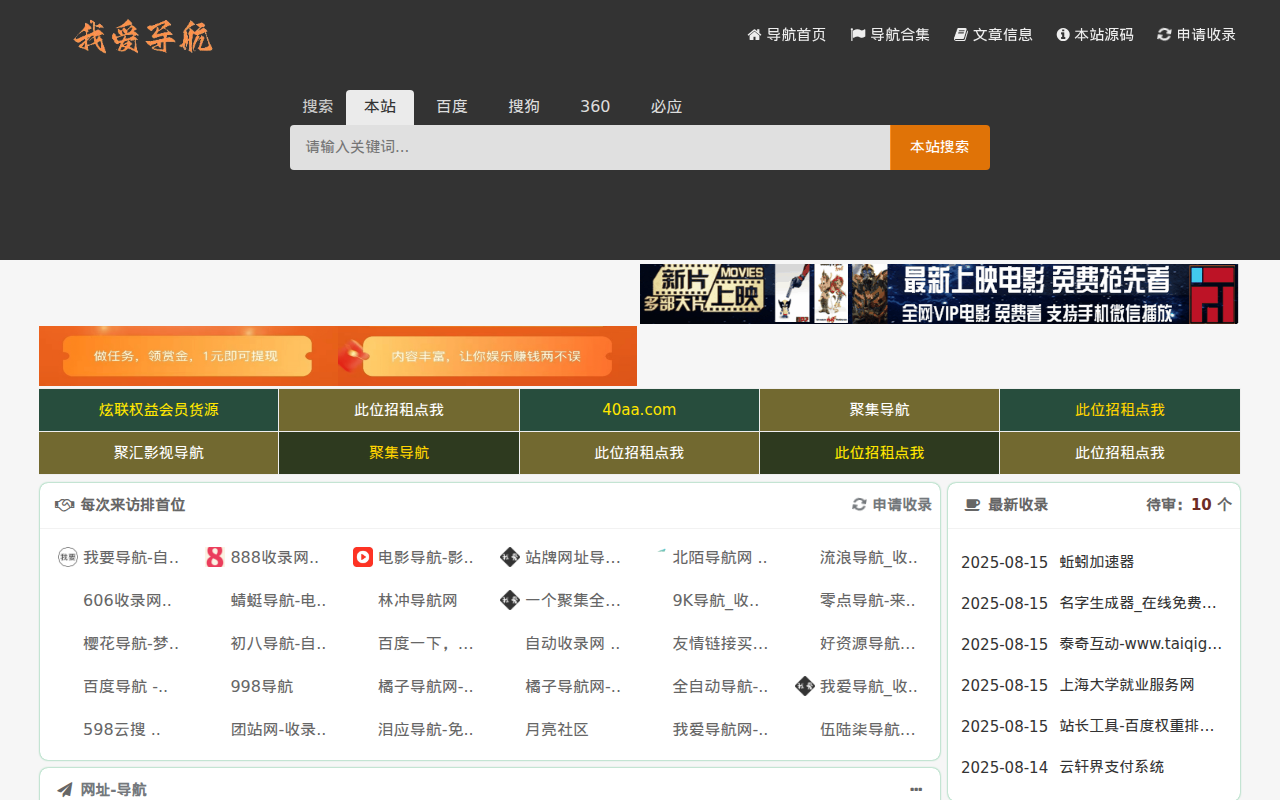Click the refresh icon in 申请收录 panel link
Image resolution: width=1280 pixels, height=800 pixels.
859,505
